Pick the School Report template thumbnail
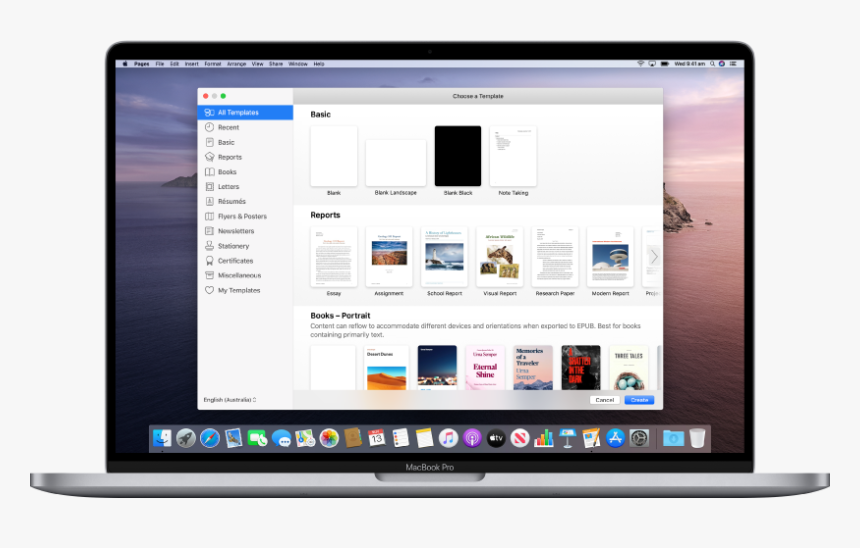This screenshot has width=860, height=548. (x=444, y=256)
